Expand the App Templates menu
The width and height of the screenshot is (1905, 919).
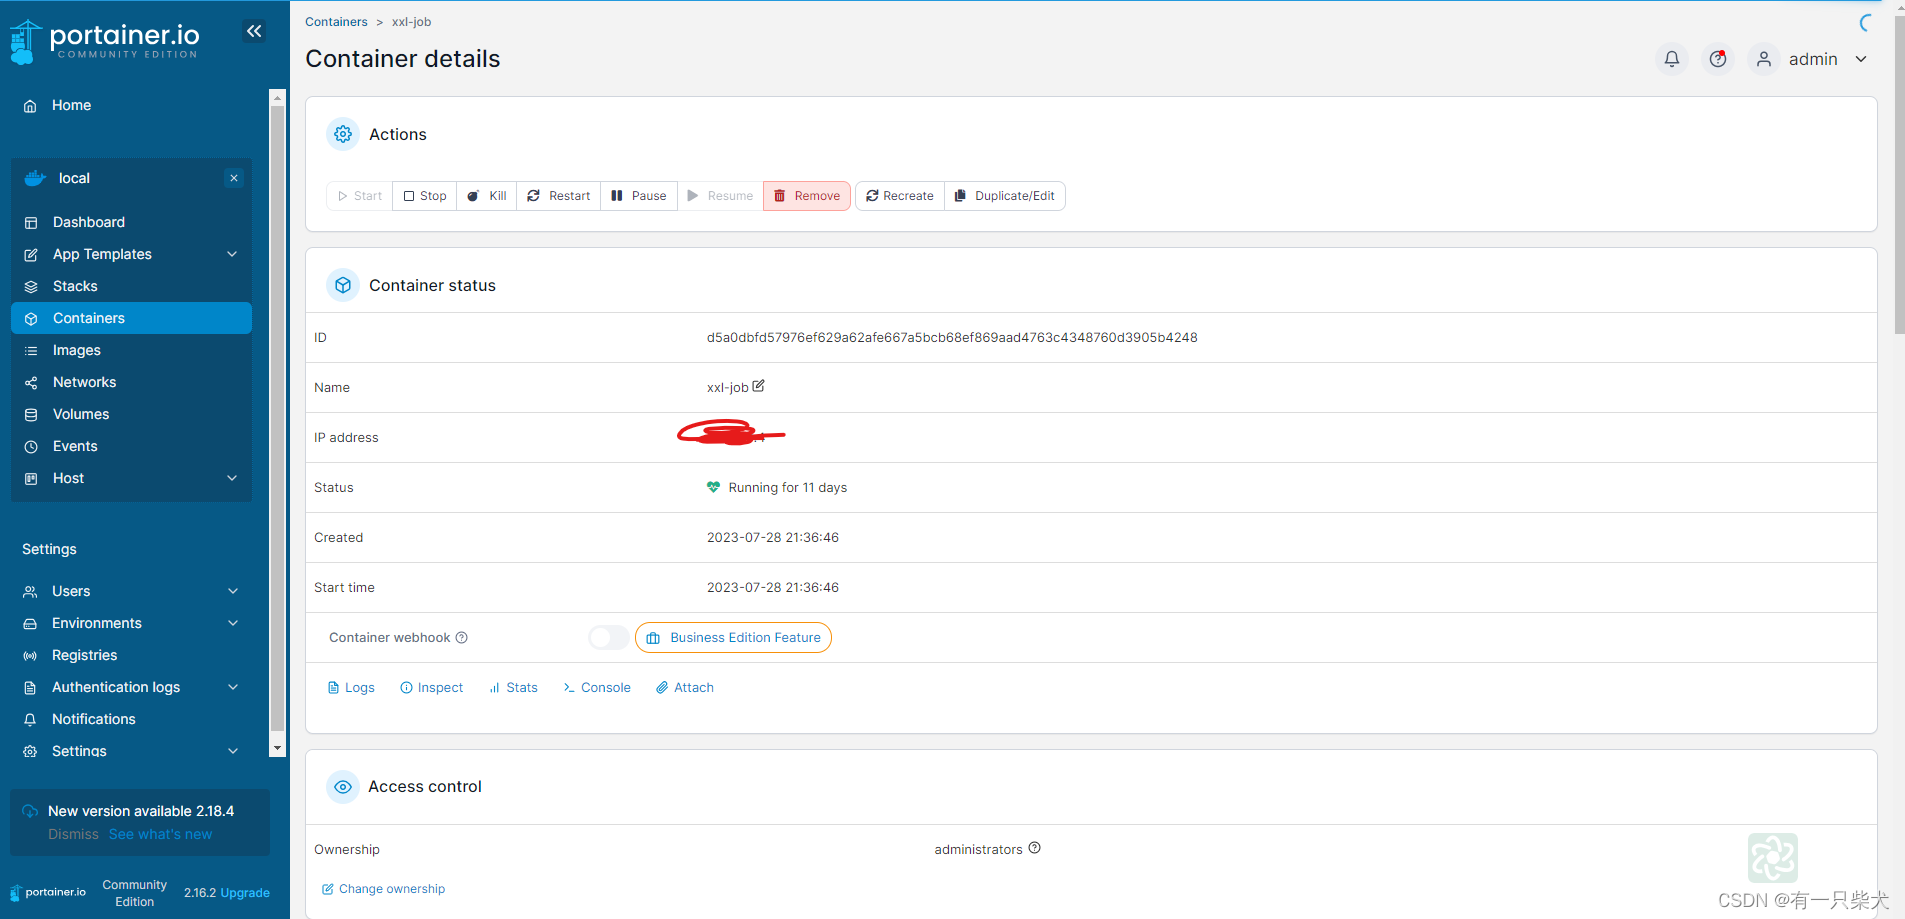click(x=233, y=254)
